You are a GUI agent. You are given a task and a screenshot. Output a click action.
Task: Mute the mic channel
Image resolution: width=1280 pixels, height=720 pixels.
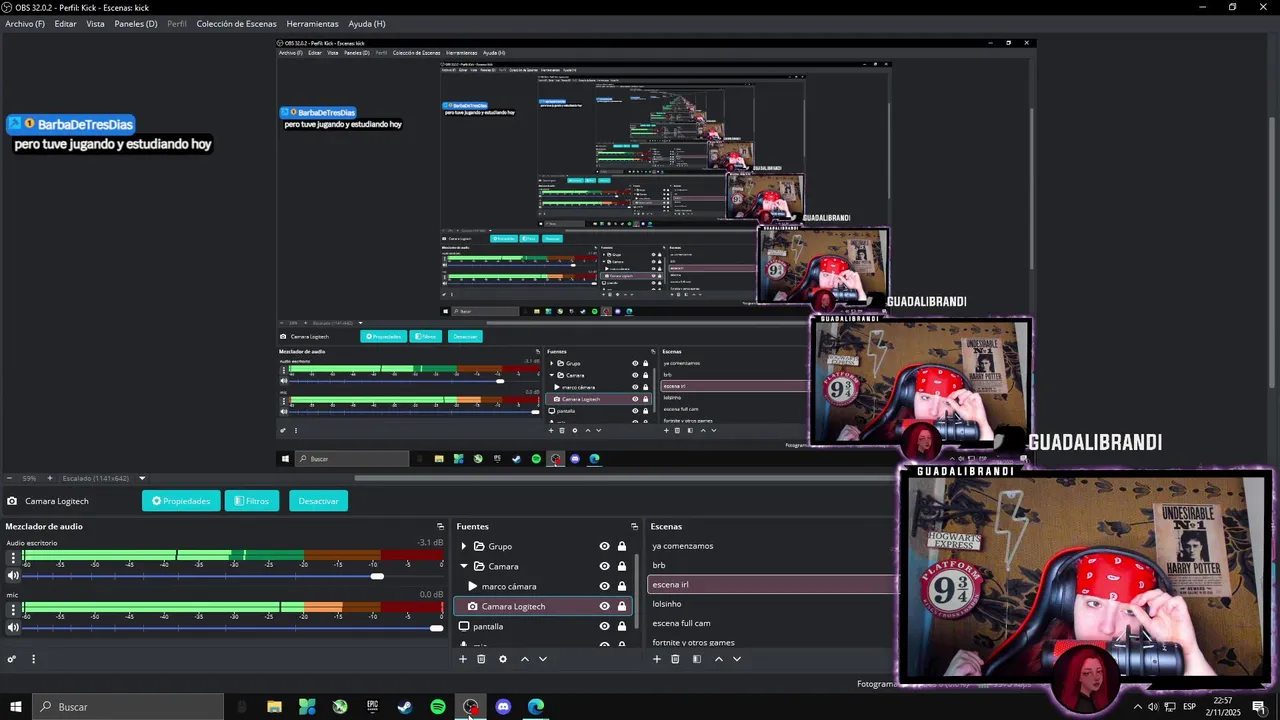pyautogui.click(x=13, y=628)
